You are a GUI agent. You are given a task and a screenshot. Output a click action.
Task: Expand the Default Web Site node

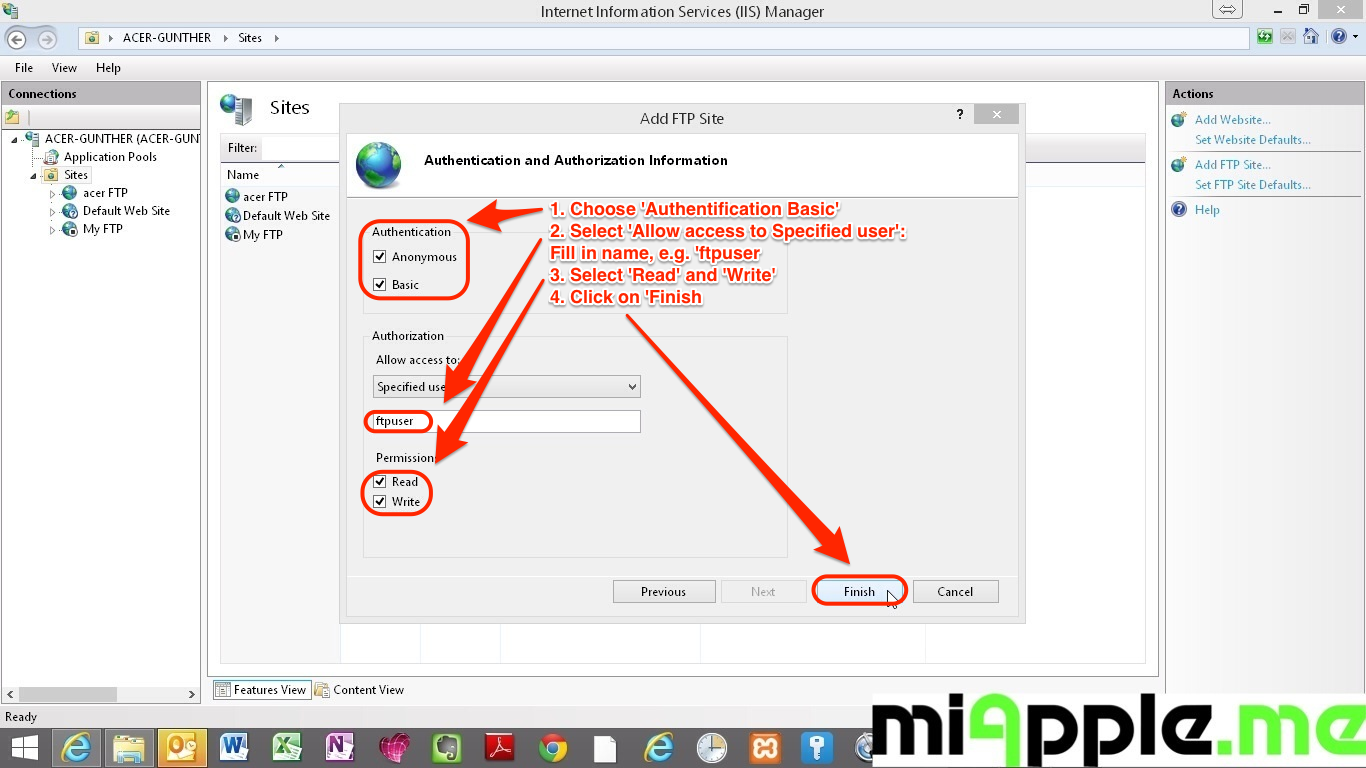pyautogui.click(x=53, y=212)
